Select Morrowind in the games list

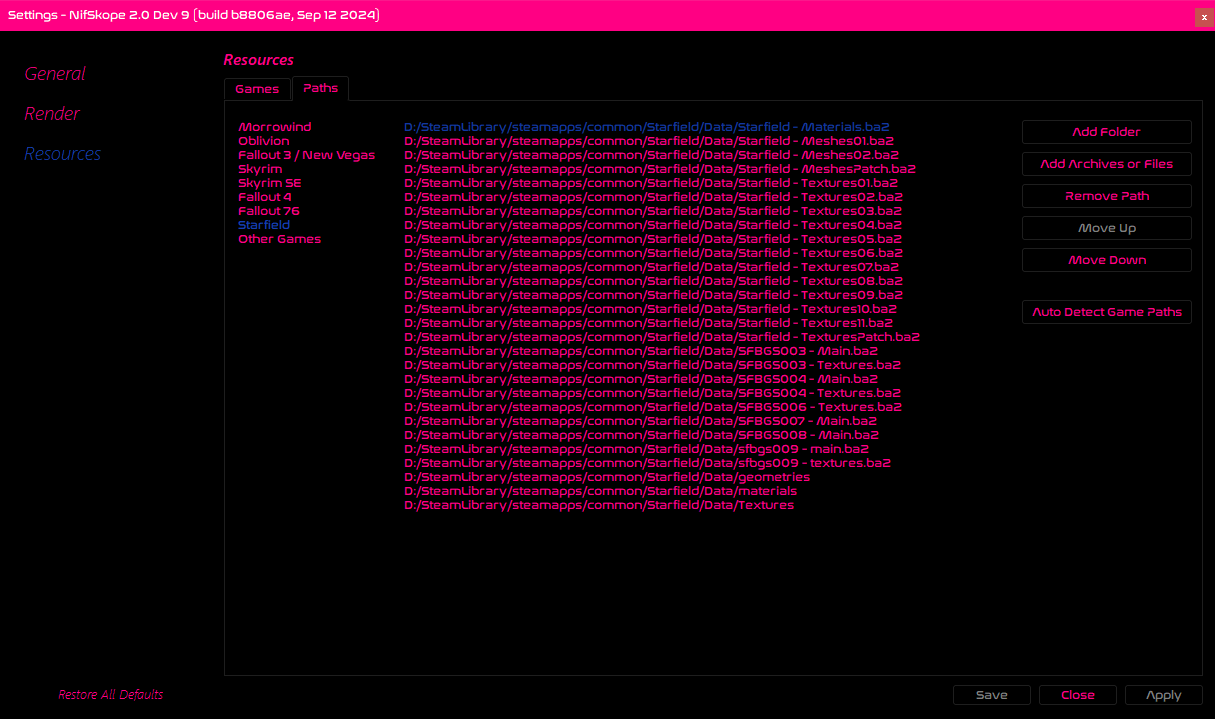275,127
